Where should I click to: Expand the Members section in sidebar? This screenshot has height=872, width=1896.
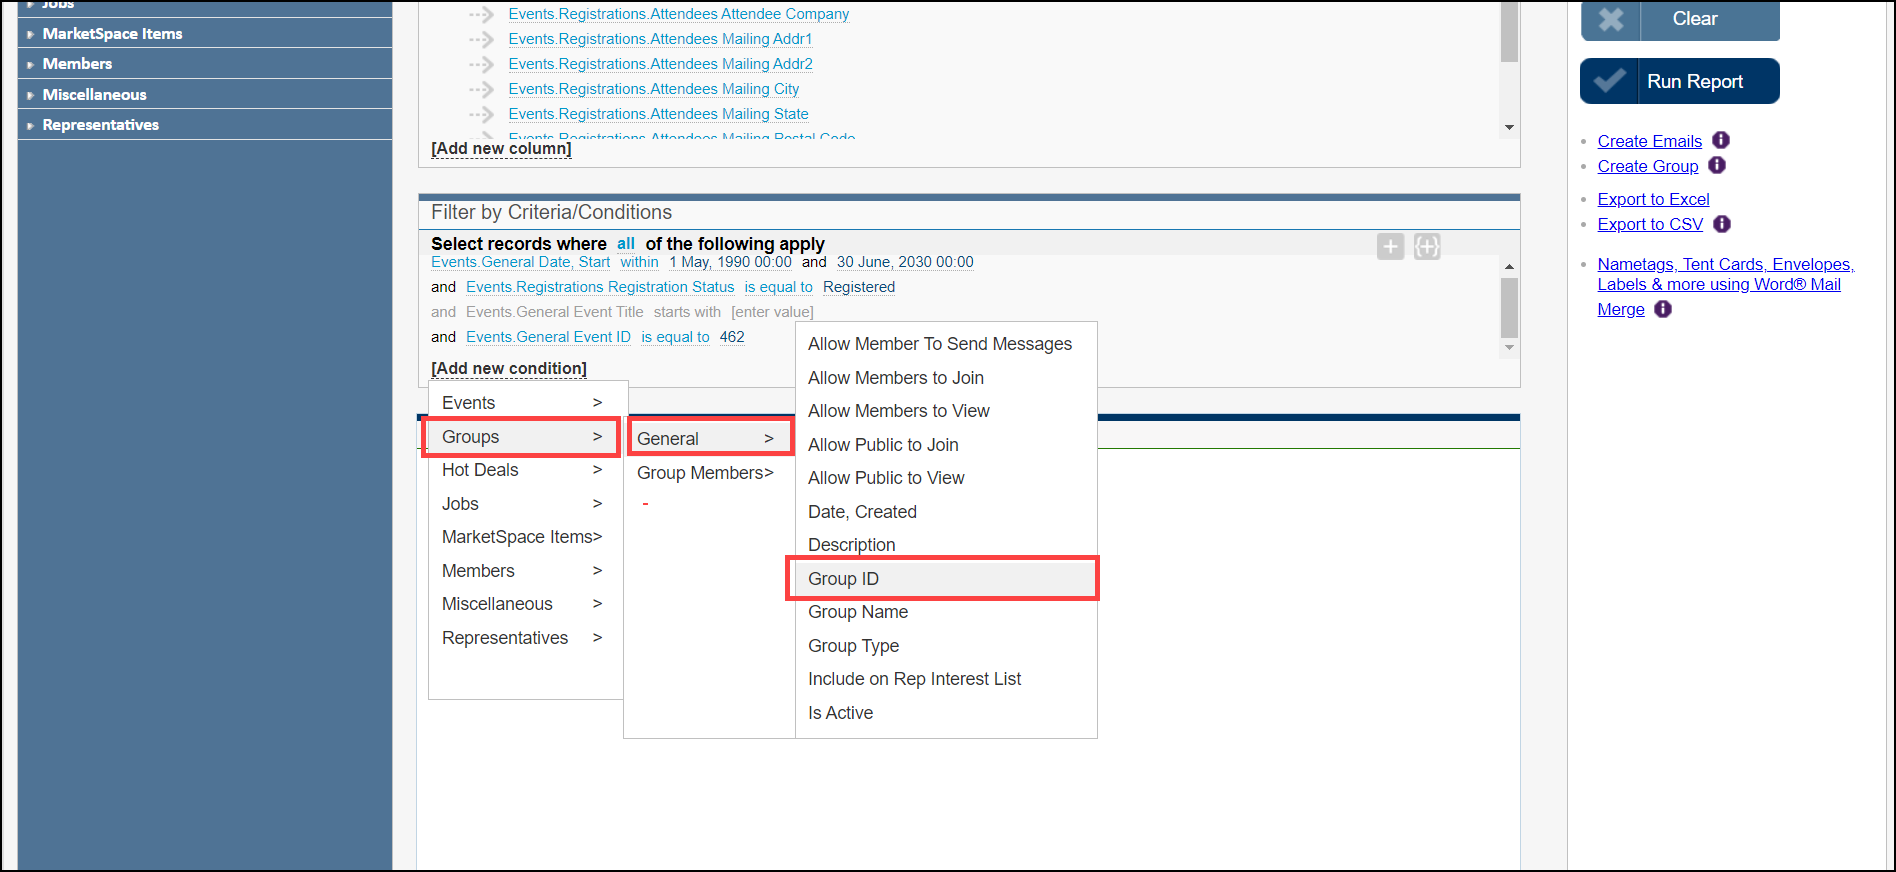(77, 64)
